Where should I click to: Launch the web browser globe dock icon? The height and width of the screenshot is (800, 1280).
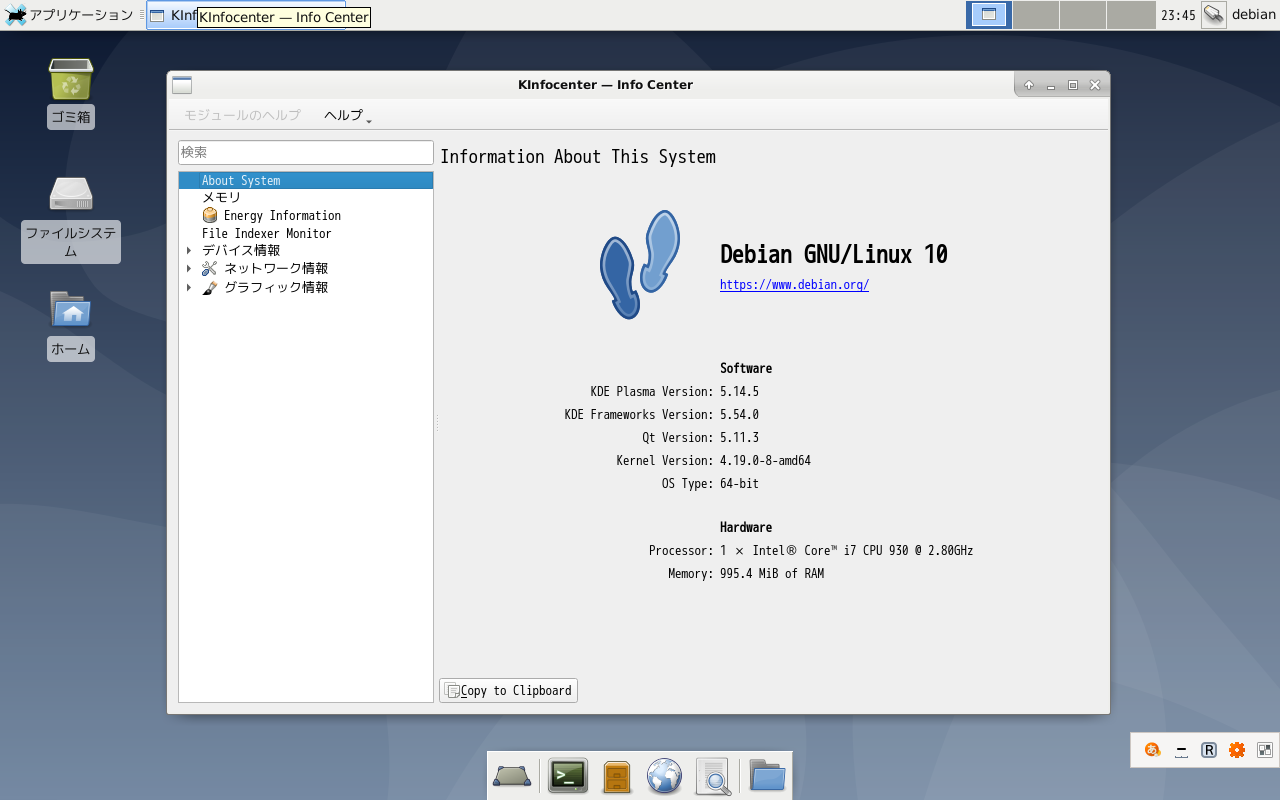(x=664, y=776)
